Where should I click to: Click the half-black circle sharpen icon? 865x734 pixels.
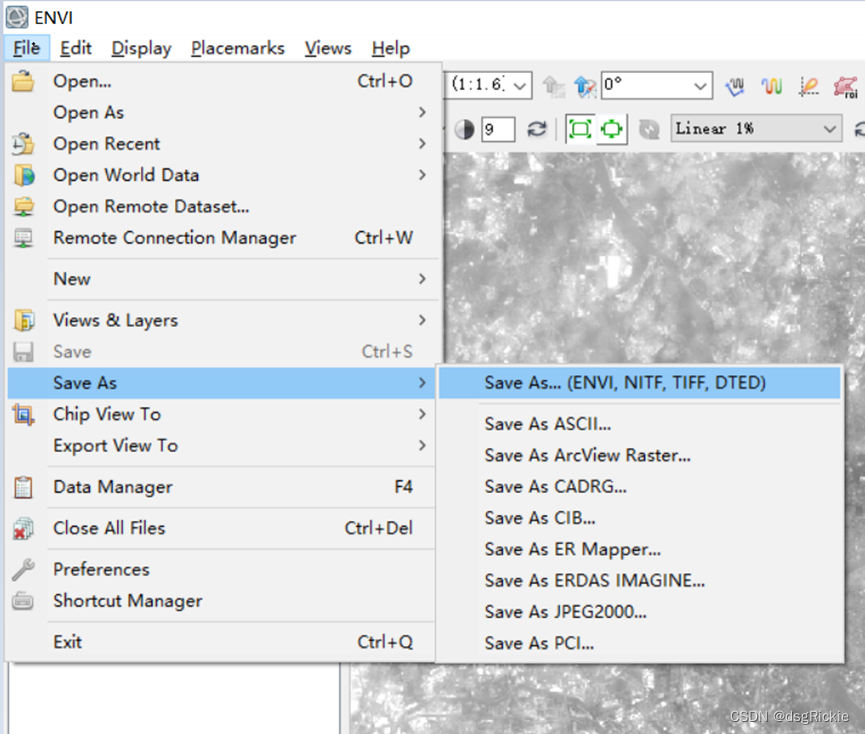[x=464, y=130]
